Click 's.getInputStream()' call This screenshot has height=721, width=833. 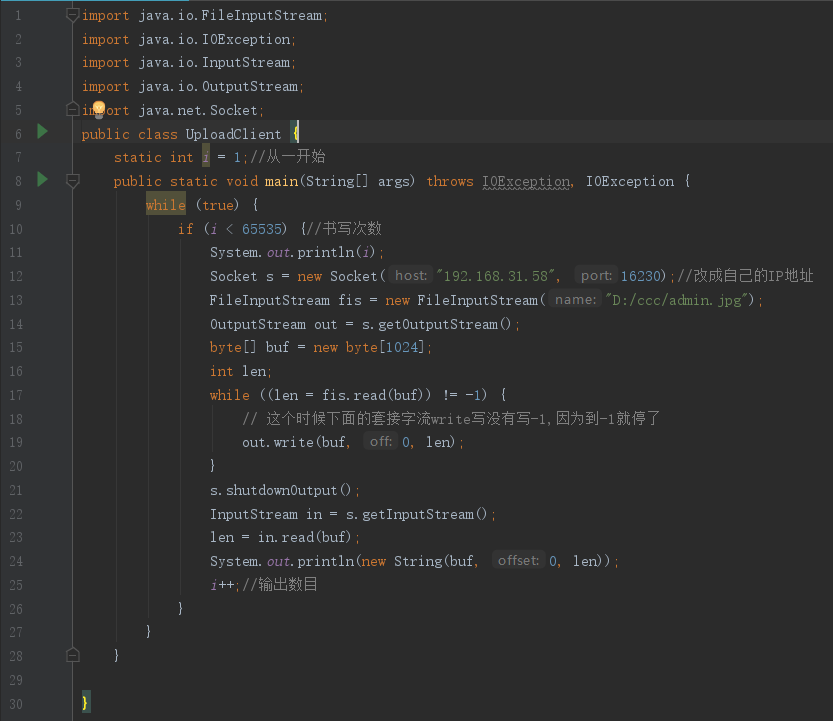tap(416, 514)
